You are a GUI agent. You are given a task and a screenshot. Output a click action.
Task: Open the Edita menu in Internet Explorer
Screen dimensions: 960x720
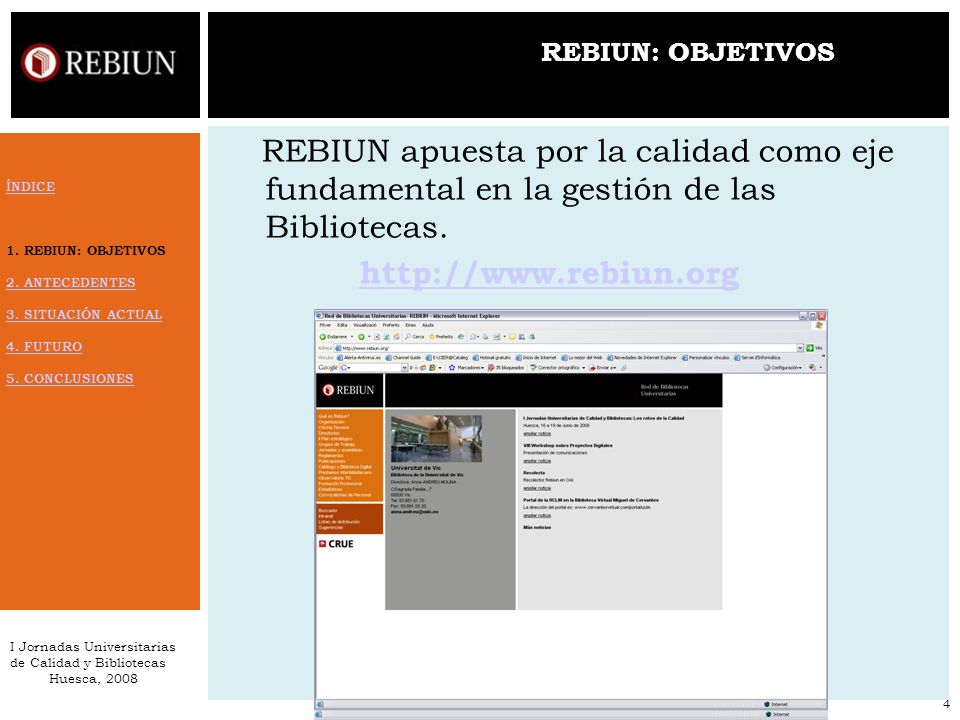click(342, 325)
